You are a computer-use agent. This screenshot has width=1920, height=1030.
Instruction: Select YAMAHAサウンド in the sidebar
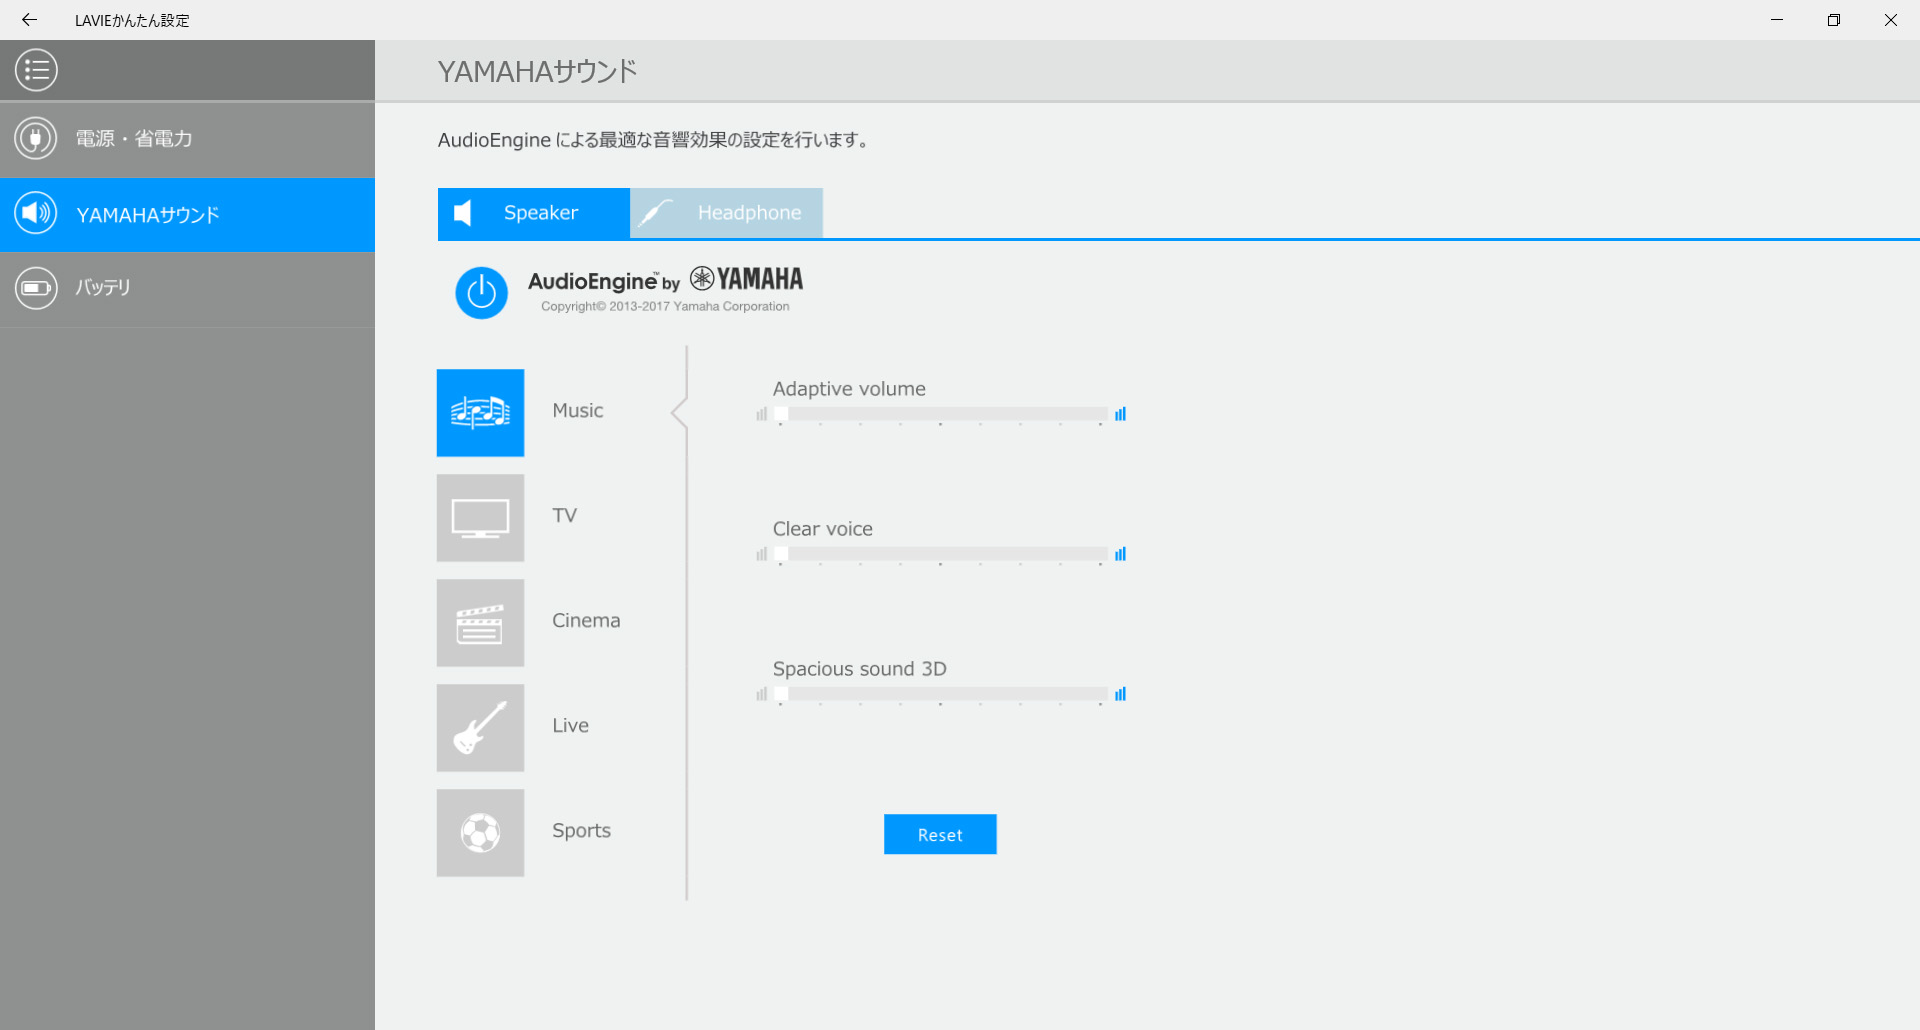(x=187, y=215)
